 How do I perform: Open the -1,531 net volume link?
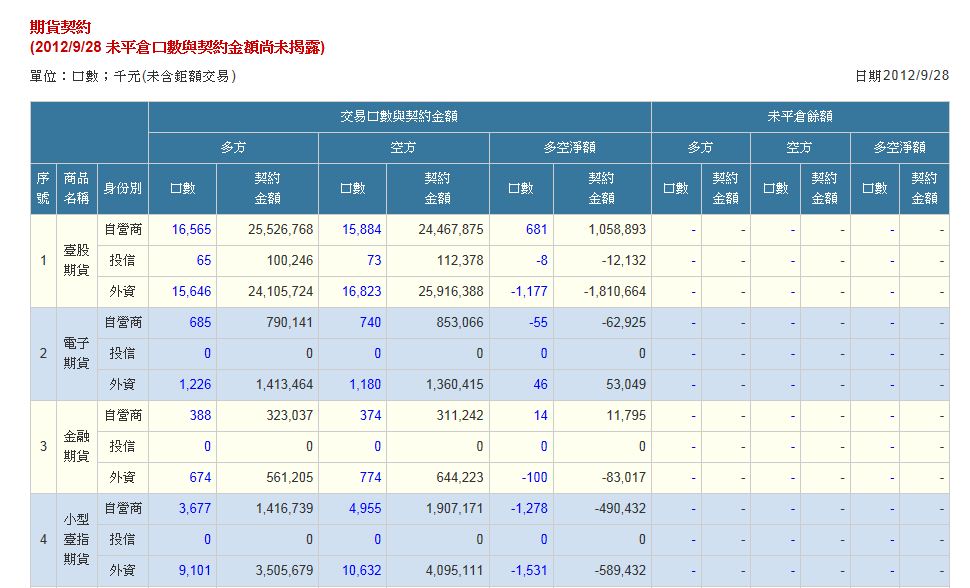[x=529, y=570]
